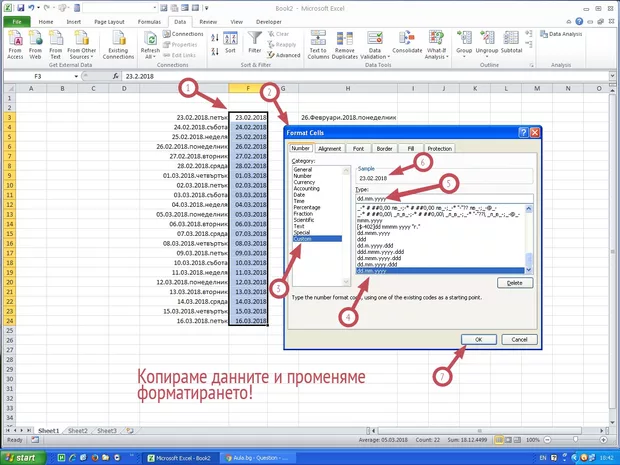Click the Format Cells help icon
This screenshot has width=620, height=465.
tap(522, 132)
